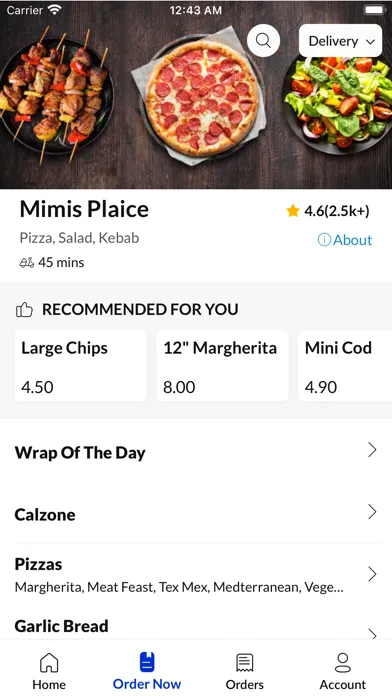Open the Delivery dropdown
The width and height of the screenshot is (392, 696).
tap(341, 41)
